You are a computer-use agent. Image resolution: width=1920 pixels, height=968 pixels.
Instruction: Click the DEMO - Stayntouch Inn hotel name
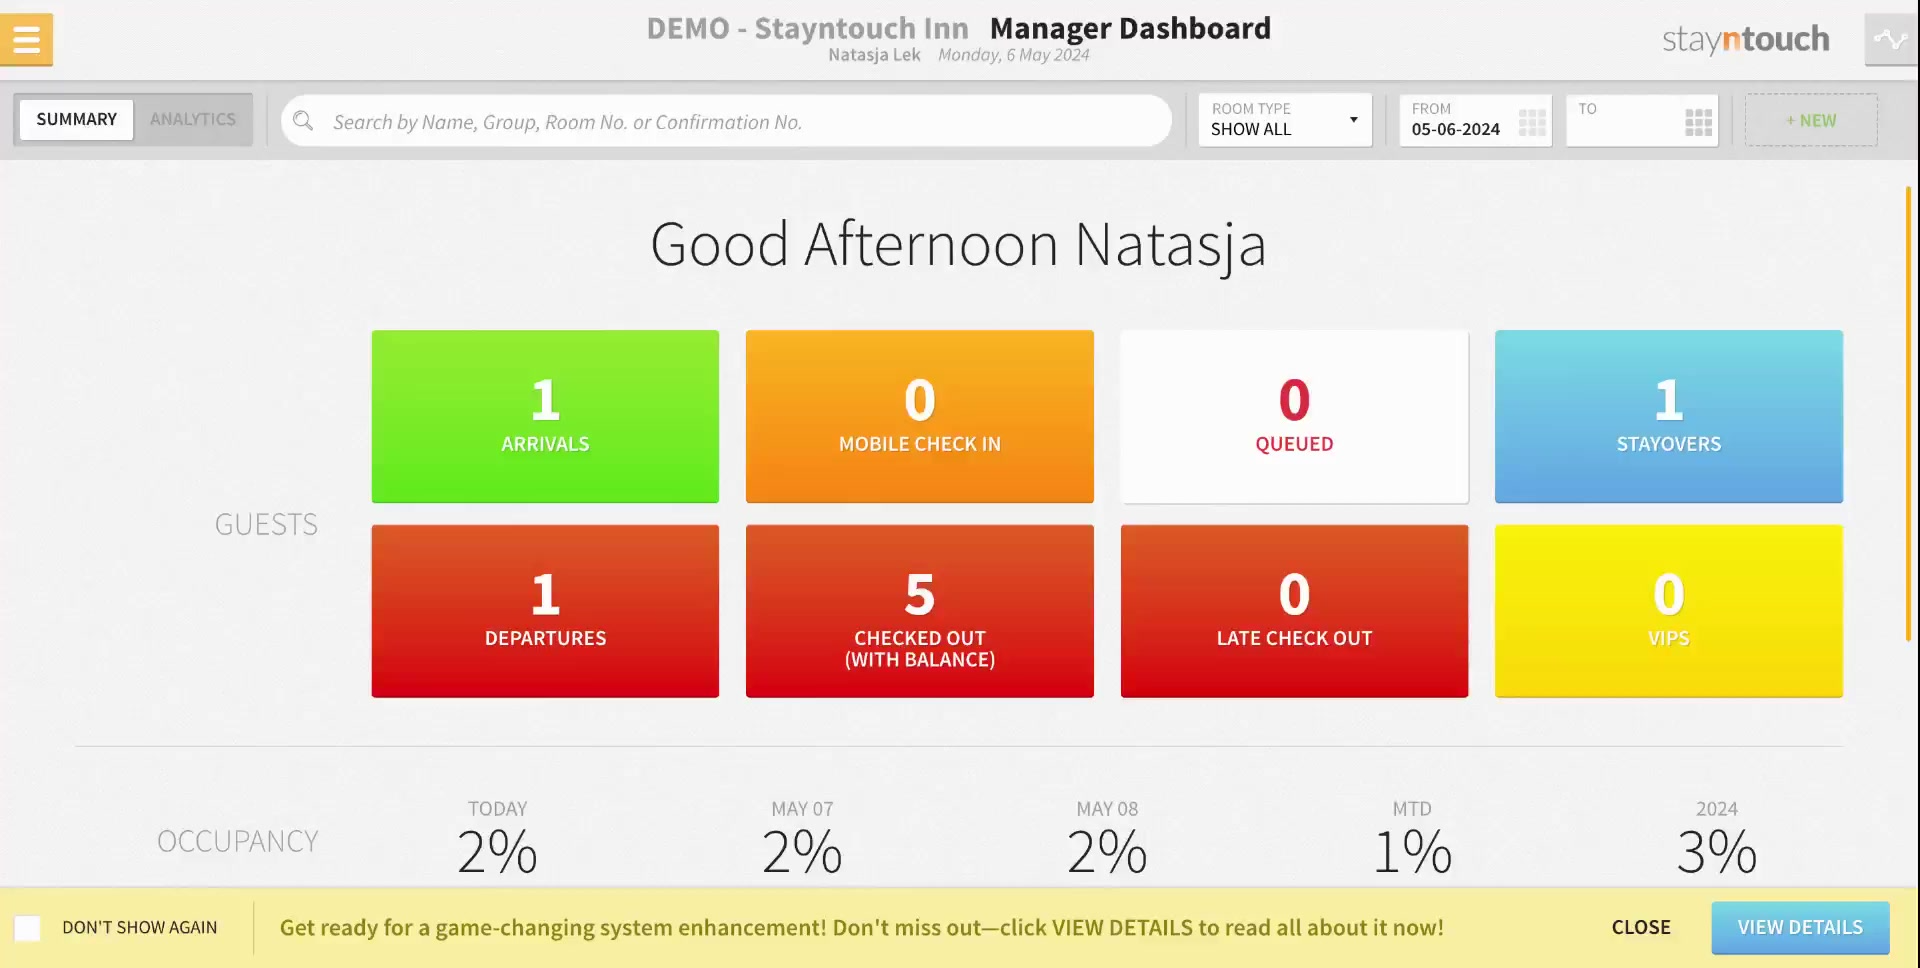[807, 28]
